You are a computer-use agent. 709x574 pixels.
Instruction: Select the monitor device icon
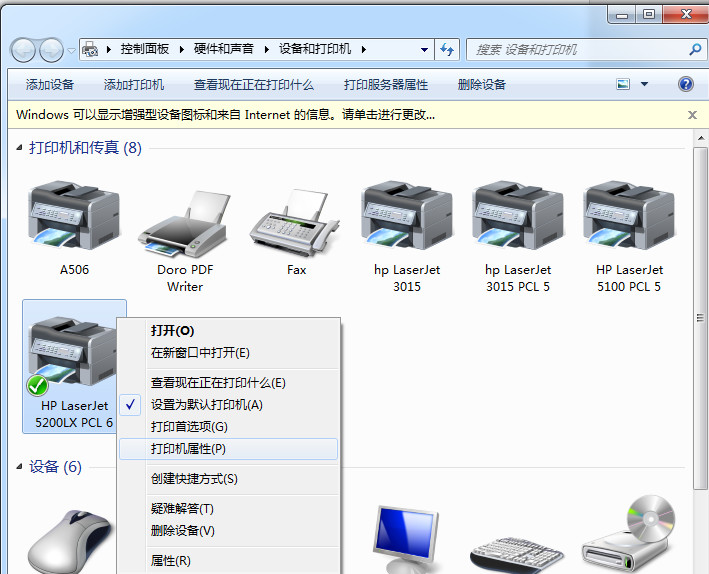406,540
